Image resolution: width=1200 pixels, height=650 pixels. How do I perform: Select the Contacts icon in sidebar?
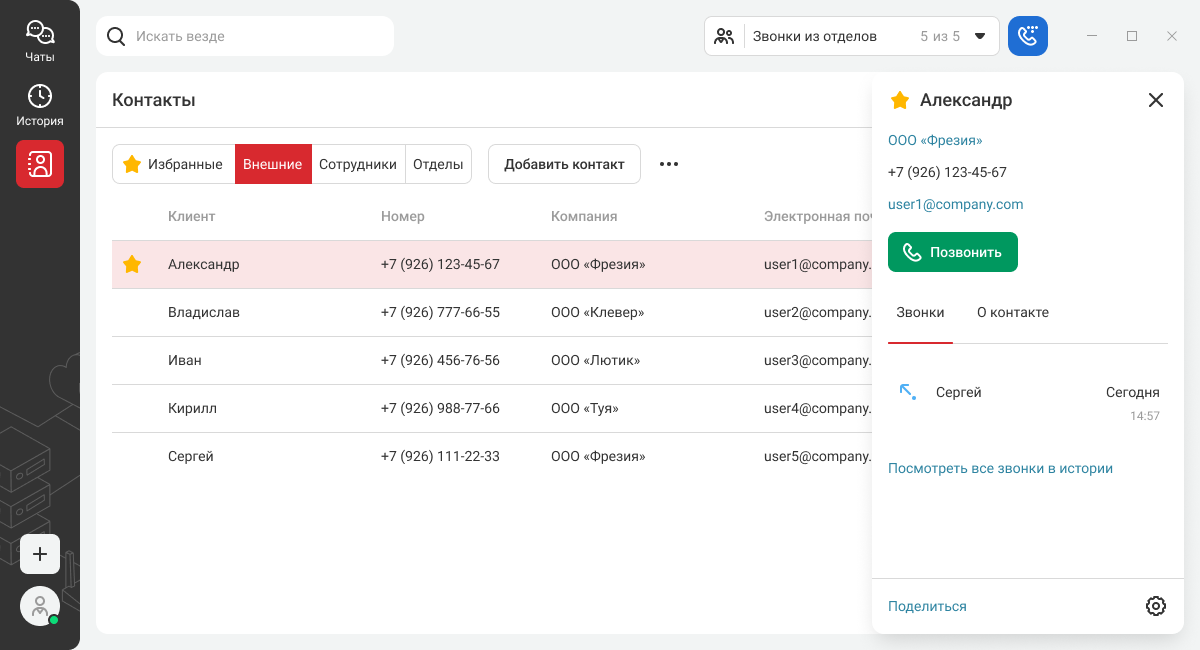(40, 164)
